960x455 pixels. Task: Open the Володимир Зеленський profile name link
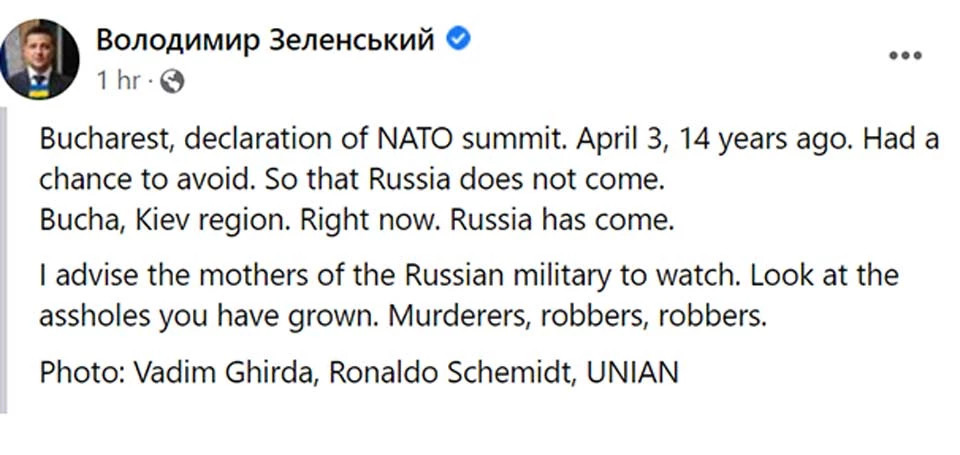(x=265, y=41)
